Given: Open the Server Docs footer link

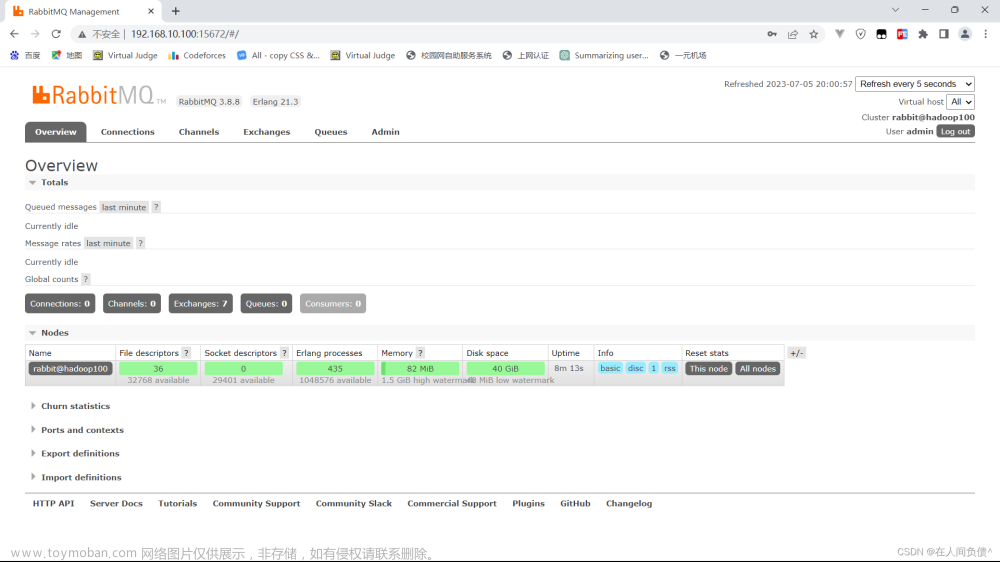Looking at the screenshot, I should (x=116, y=503).
